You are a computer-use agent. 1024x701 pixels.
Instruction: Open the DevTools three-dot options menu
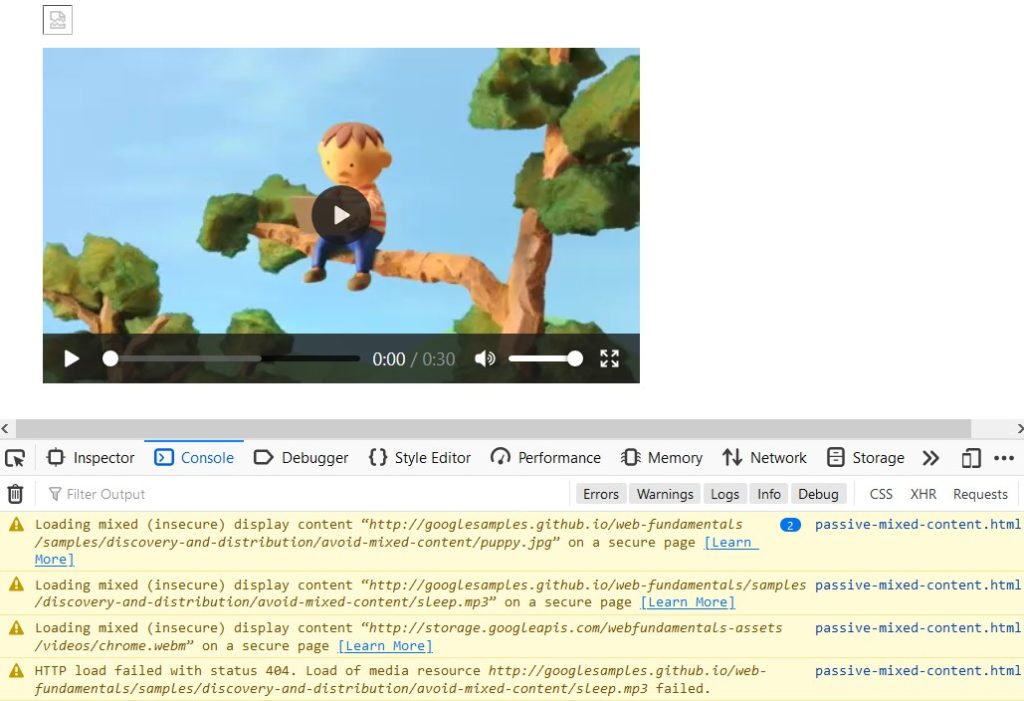coord(1004,458)
